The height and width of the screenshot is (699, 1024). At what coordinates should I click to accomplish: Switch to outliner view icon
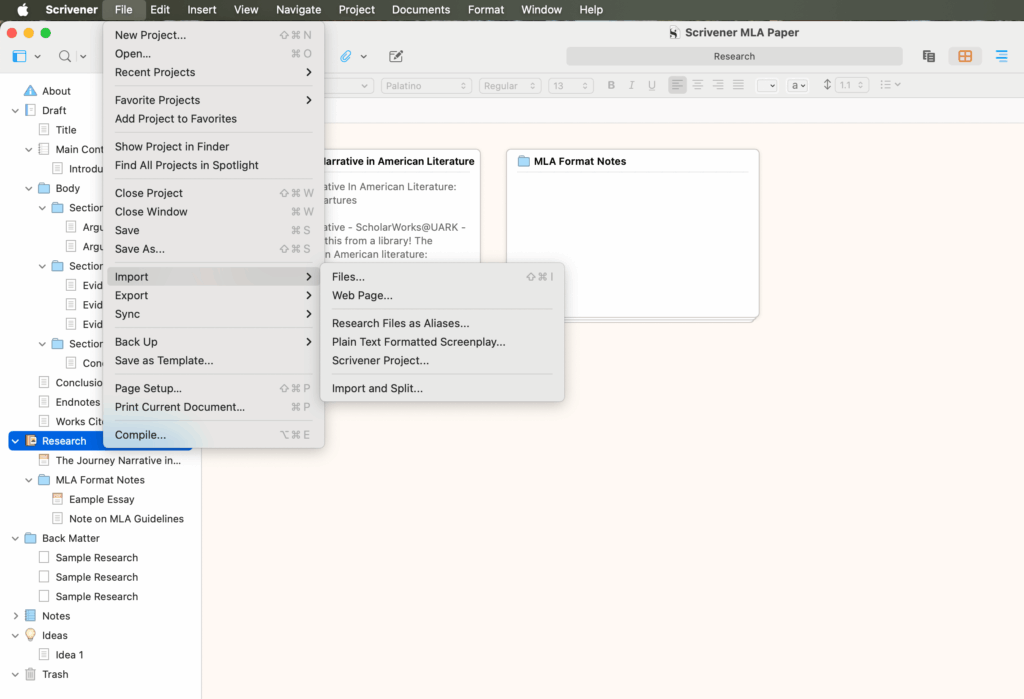[1001, 56]
